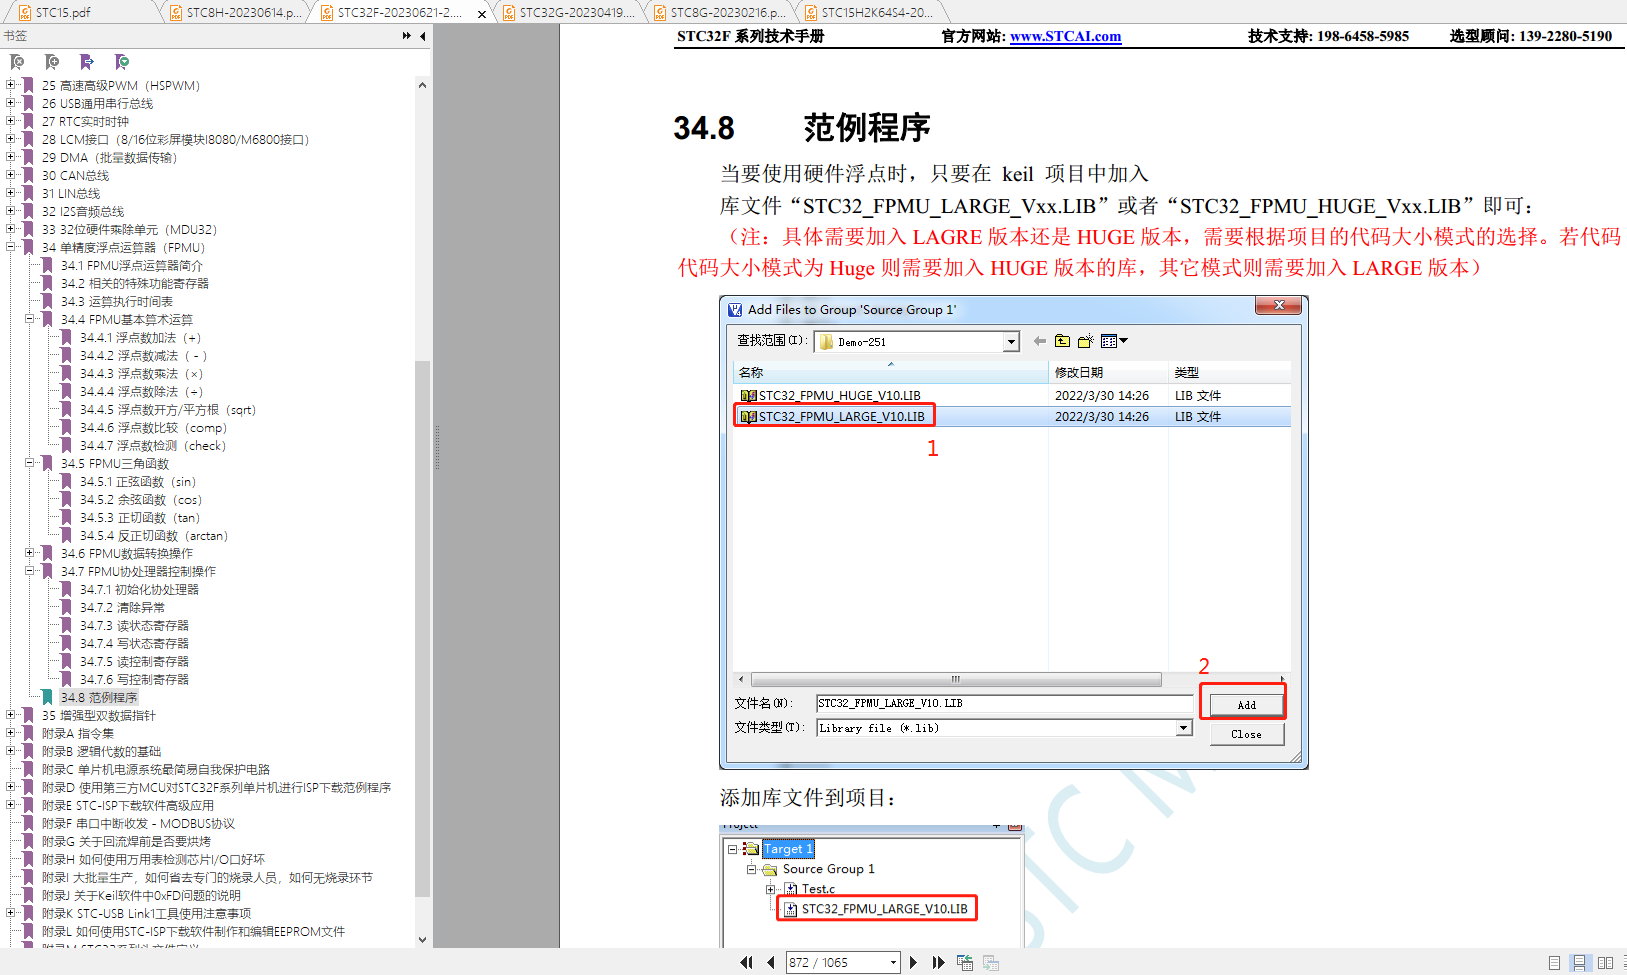The width and height of the screenshot is (1627, 975).
Task: Open bookmark 34.5.4 反正切函数
Action: pyautogui.click(x=154, y=535)
